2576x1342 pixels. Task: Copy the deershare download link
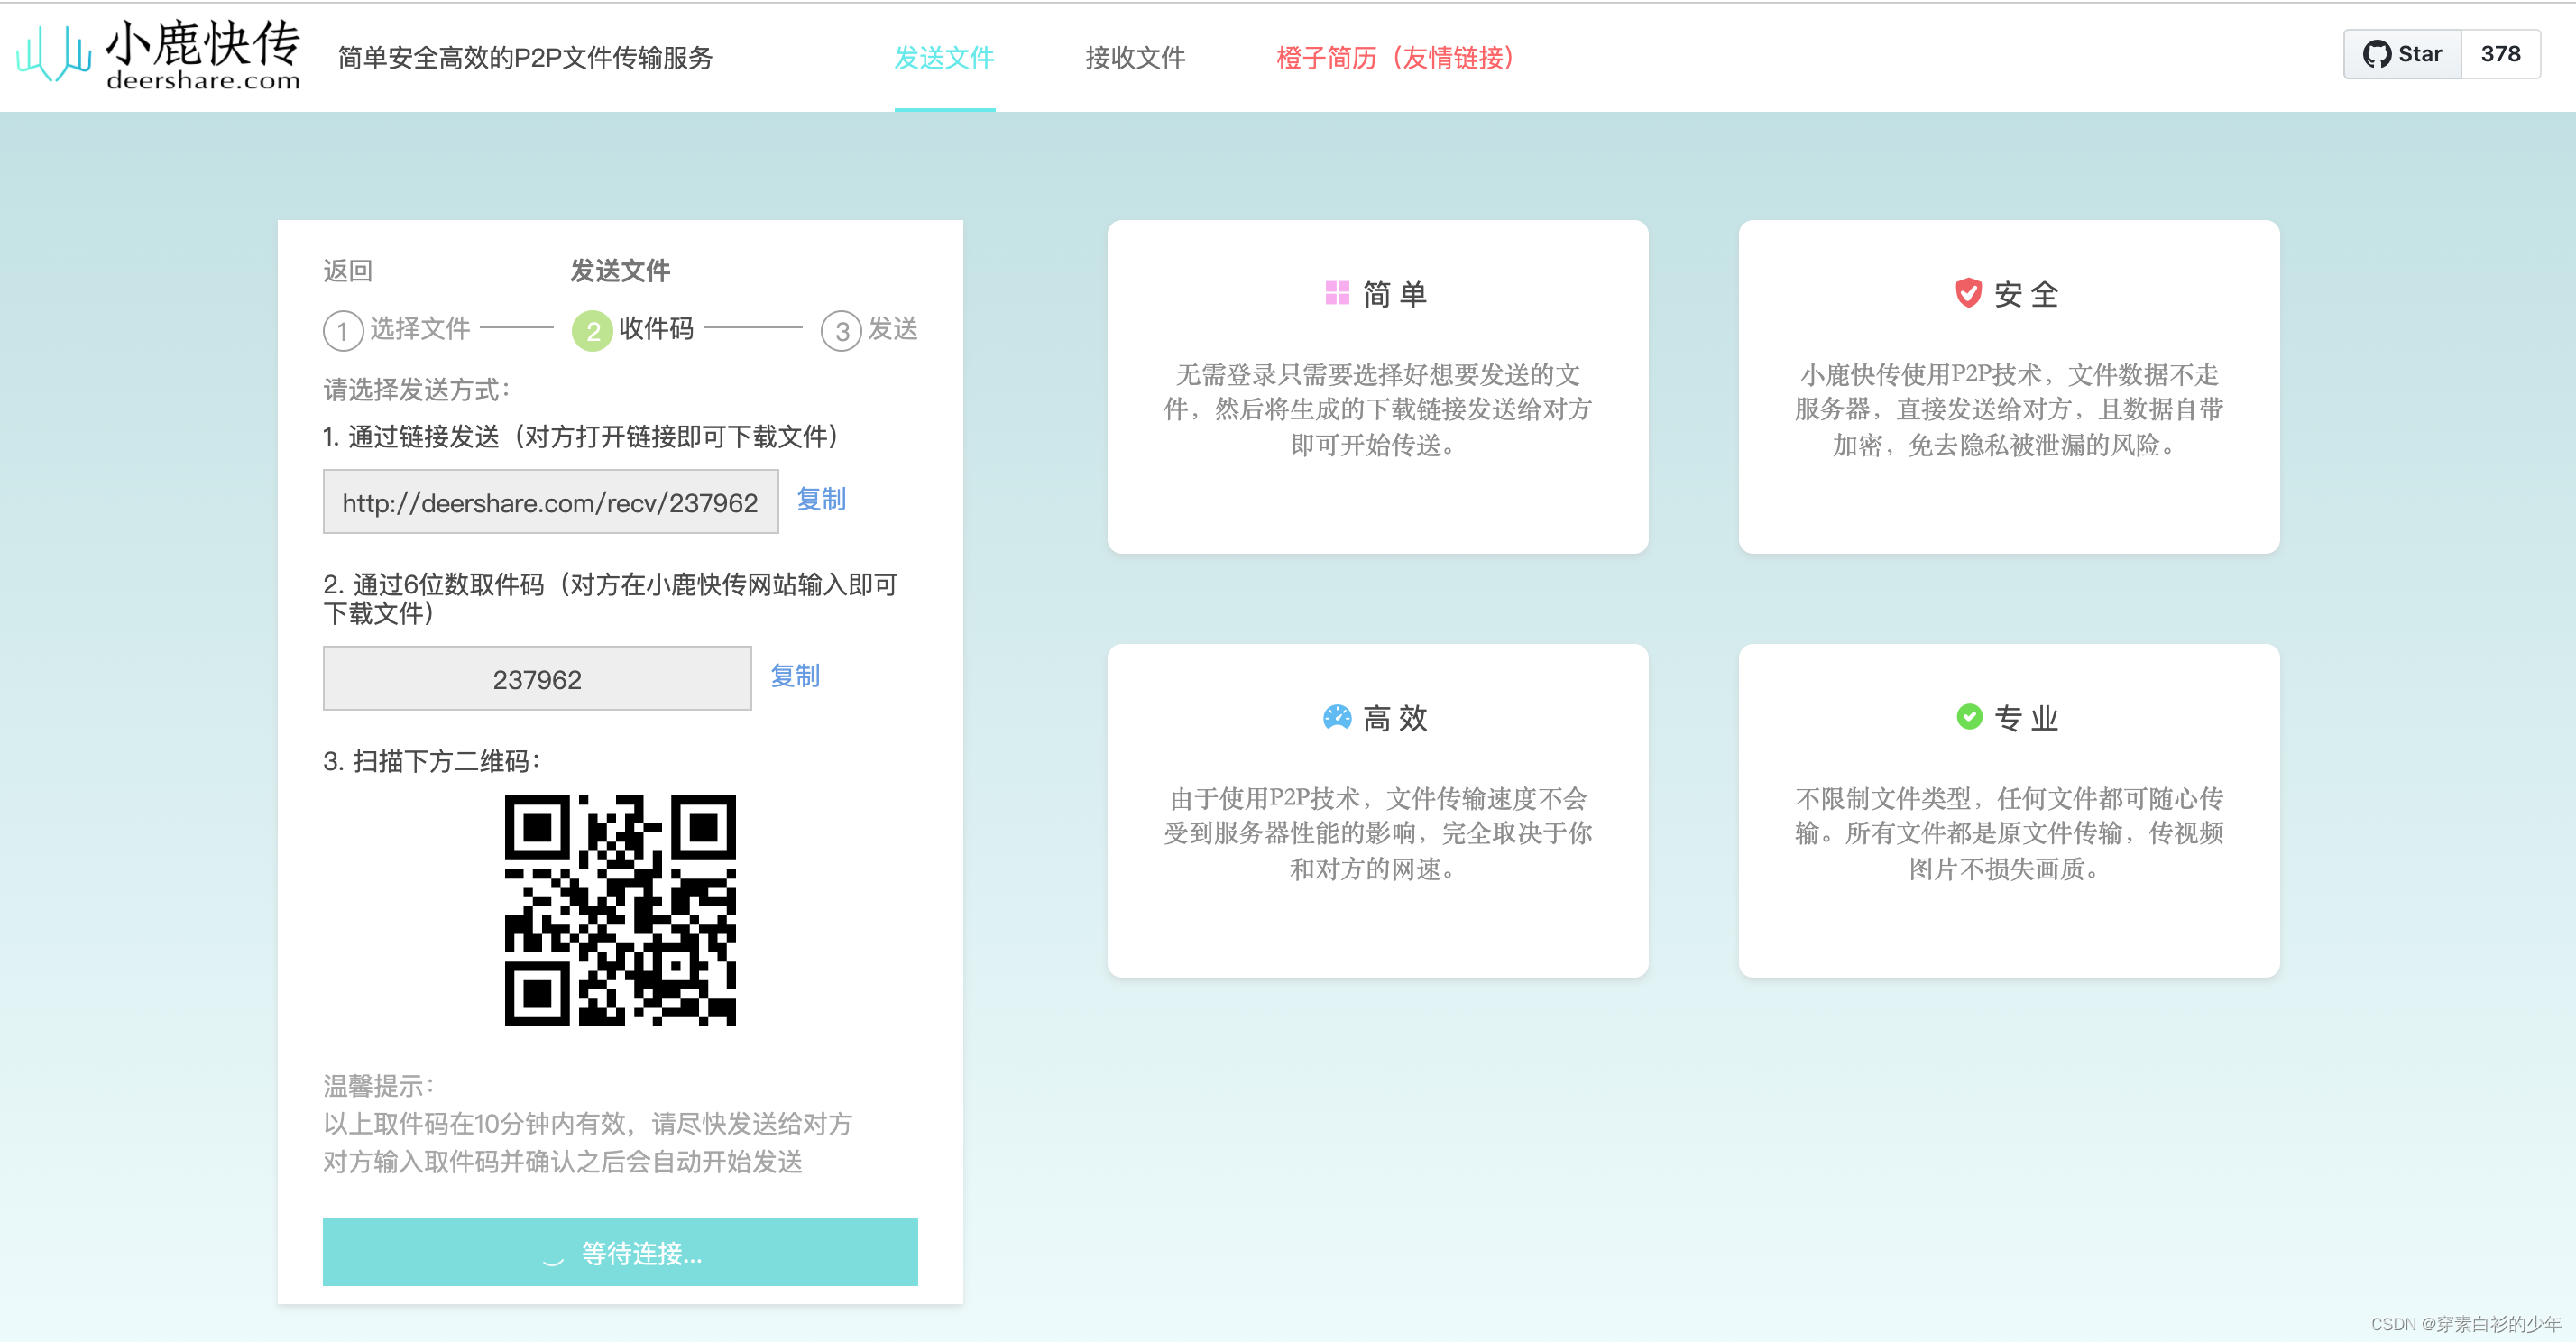[x=821, y=499]
